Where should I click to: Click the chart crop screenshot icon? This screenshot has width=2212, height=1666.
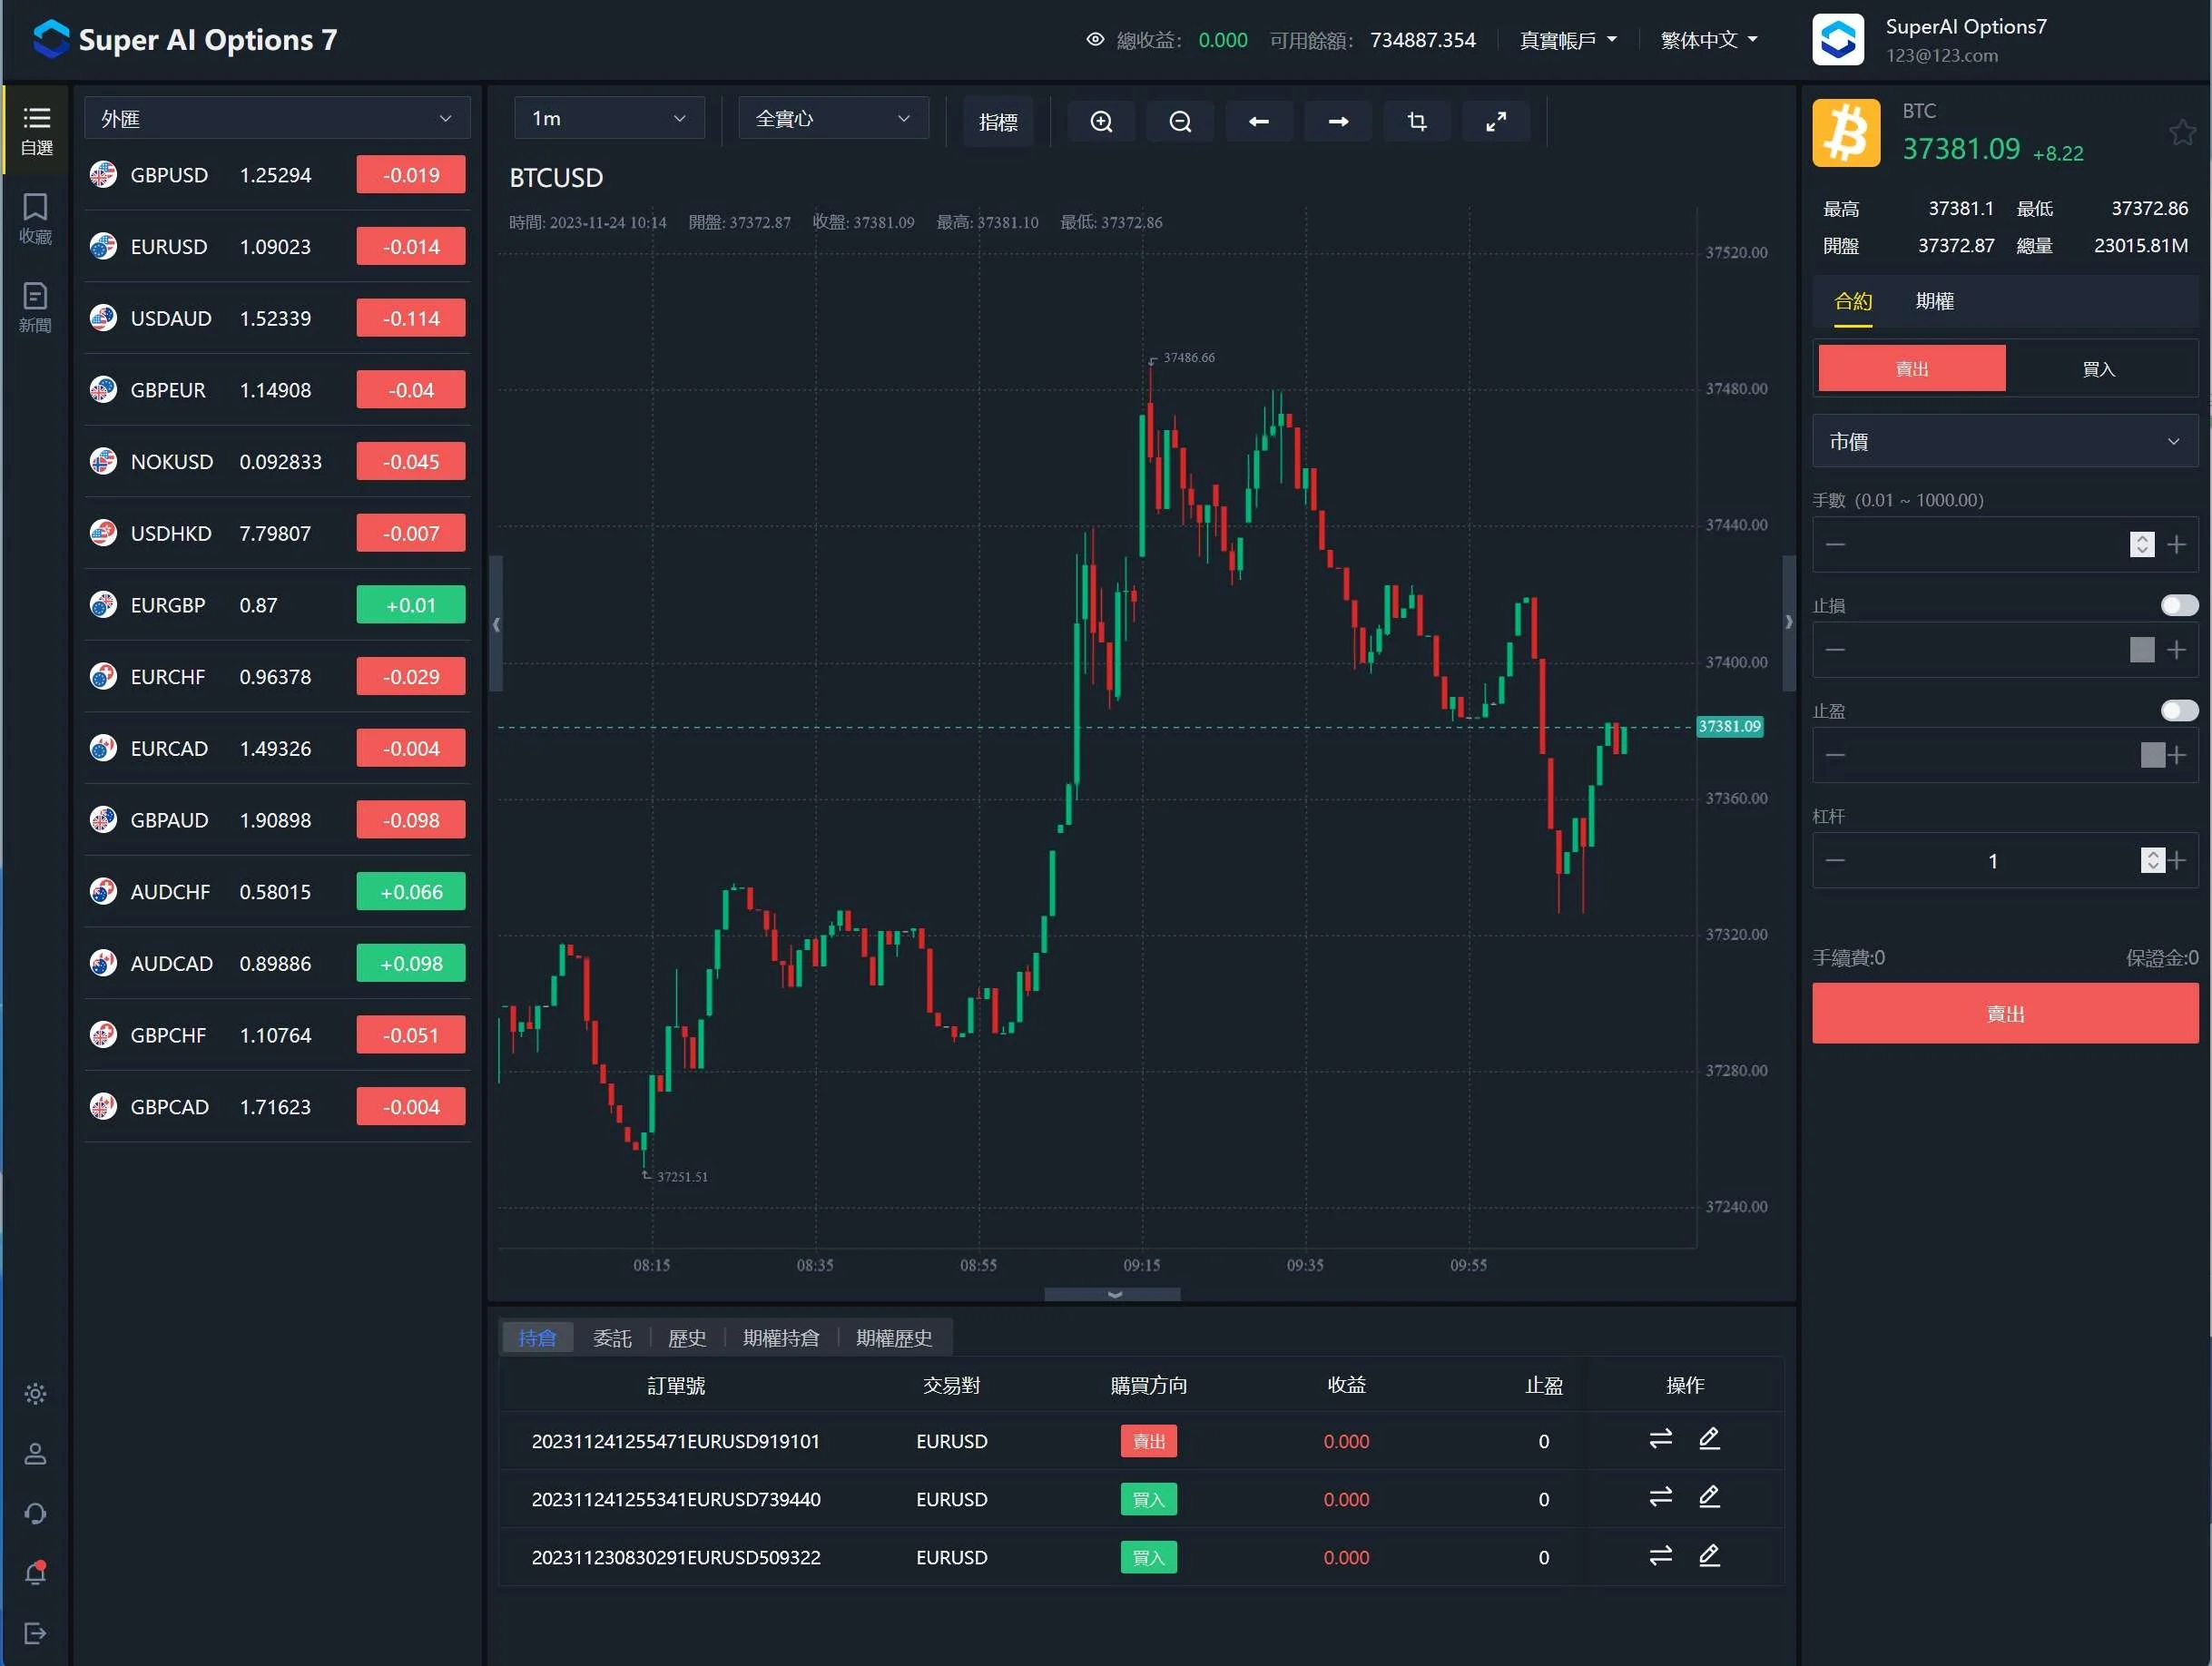click(x=1416, y=121)
